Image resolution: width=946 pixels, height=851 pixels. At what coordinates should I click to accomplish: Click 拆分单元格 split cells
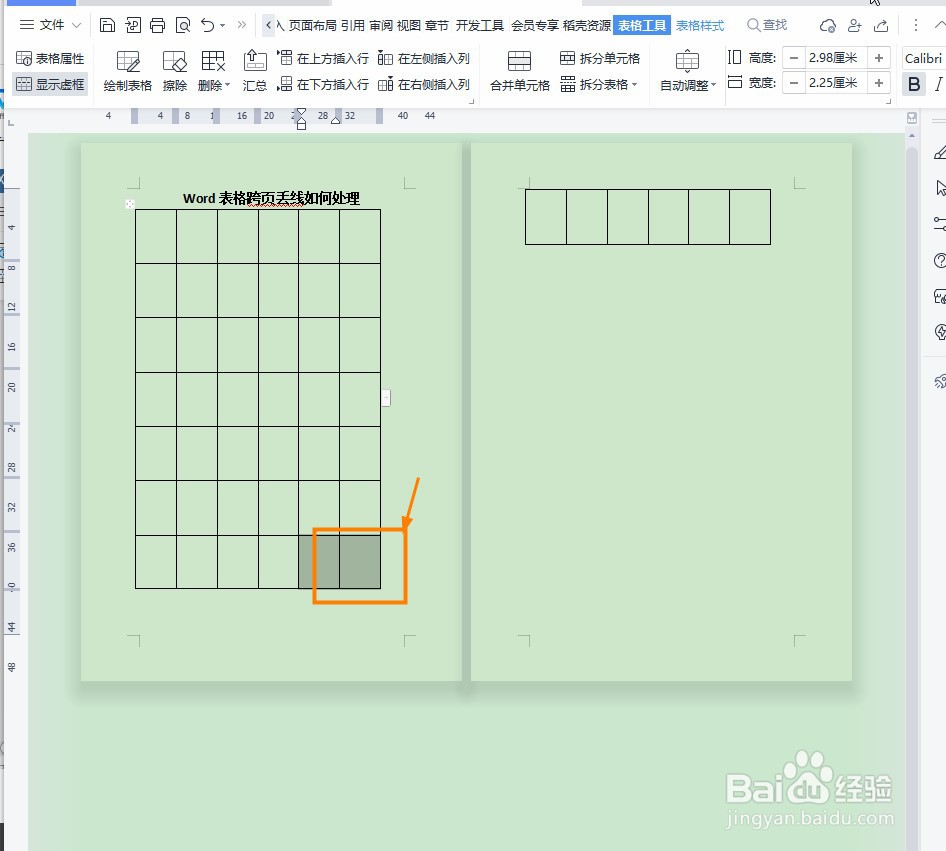(x=600, y=59)
